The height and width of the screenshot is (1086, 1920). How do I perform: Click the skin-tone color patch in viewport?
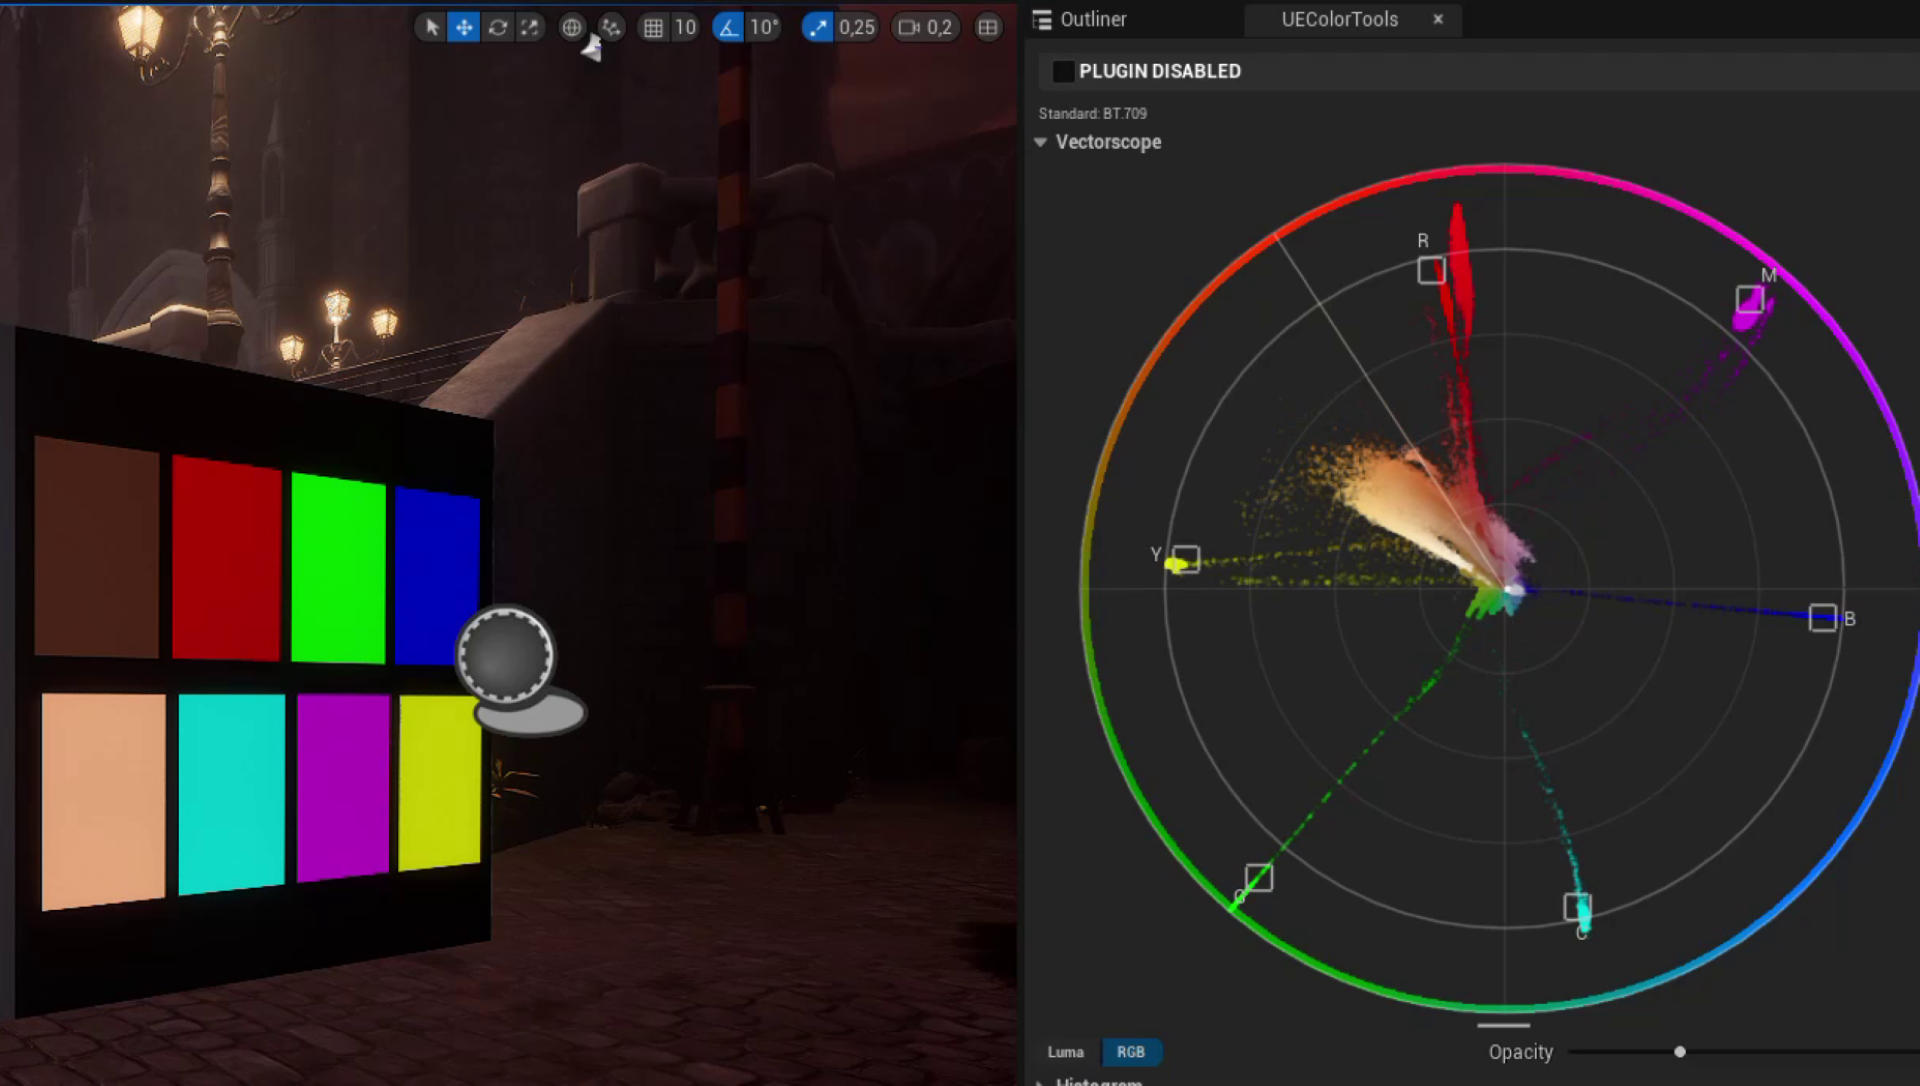pos(103,801)
